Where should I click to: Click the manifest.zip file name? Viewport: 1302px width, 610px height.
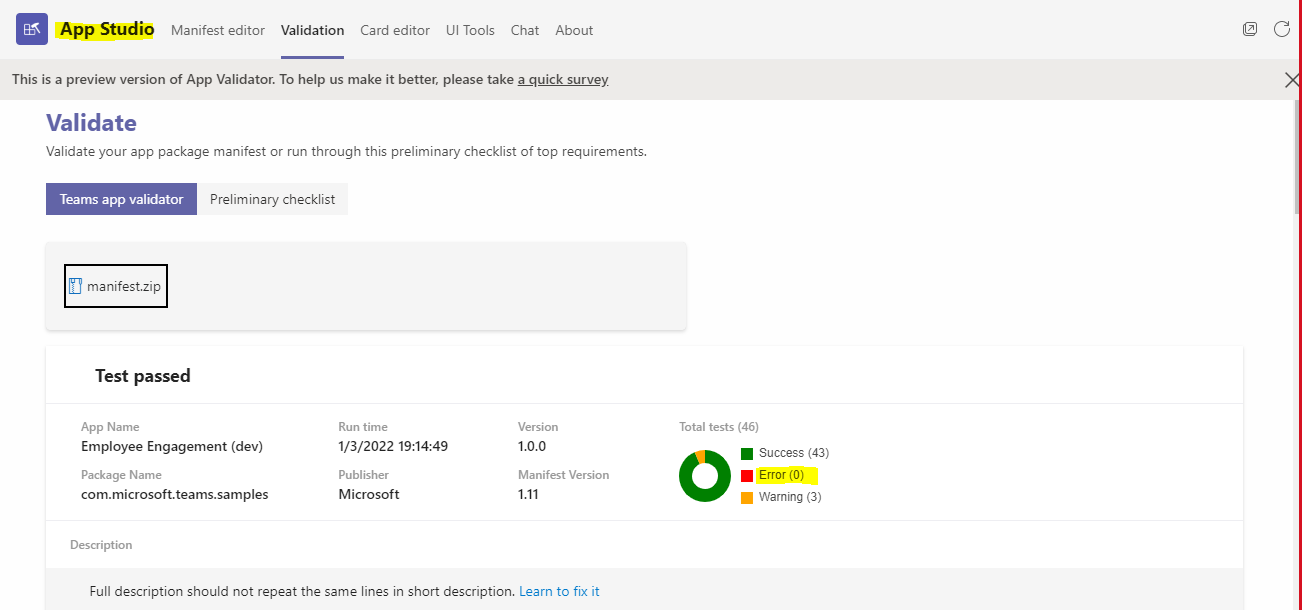point(124,286)
